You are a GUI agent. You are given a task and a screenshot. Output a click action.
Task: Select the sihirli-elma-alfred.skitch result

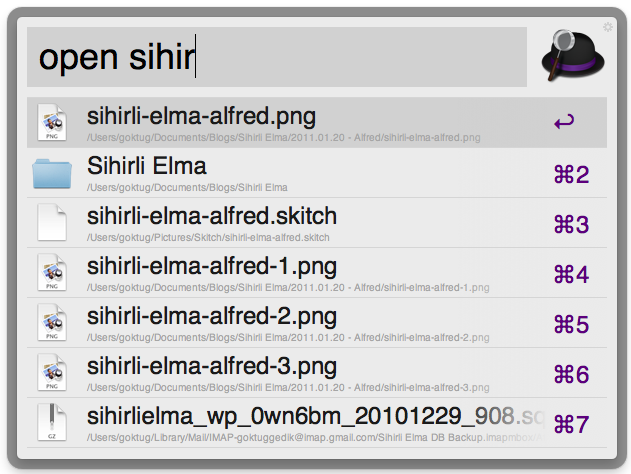tap(212, 216)
